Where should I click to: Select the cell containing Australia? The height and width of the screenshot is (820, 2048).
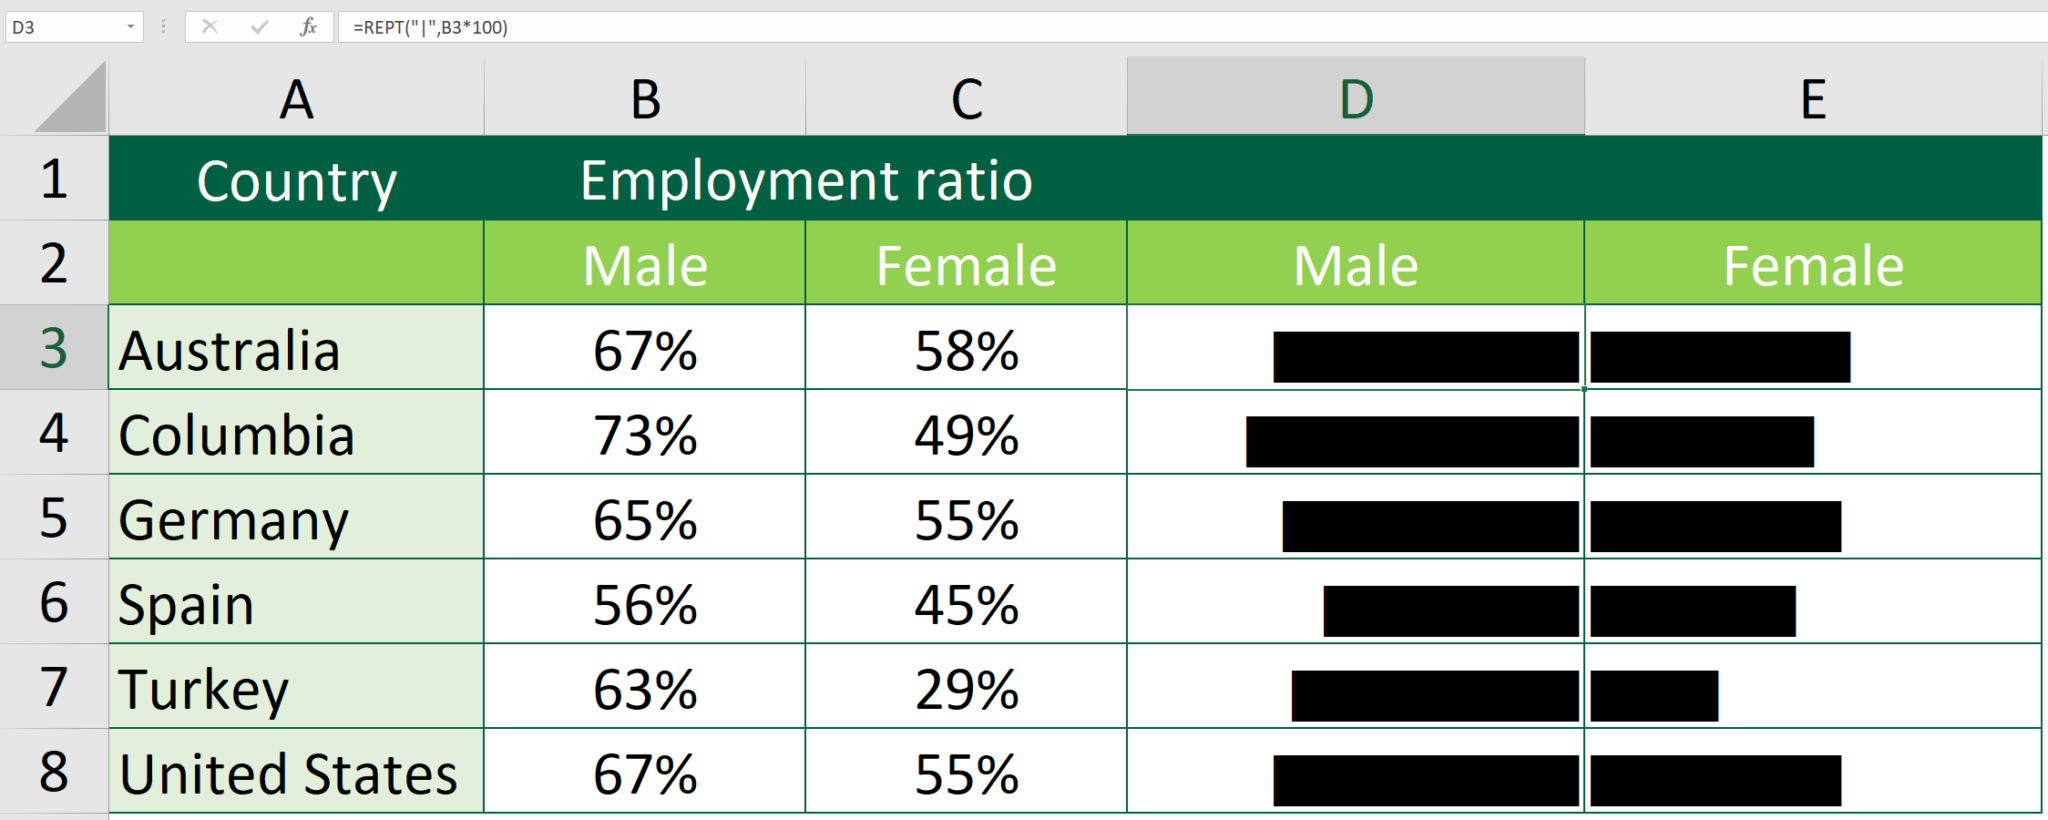pos(296,349)
